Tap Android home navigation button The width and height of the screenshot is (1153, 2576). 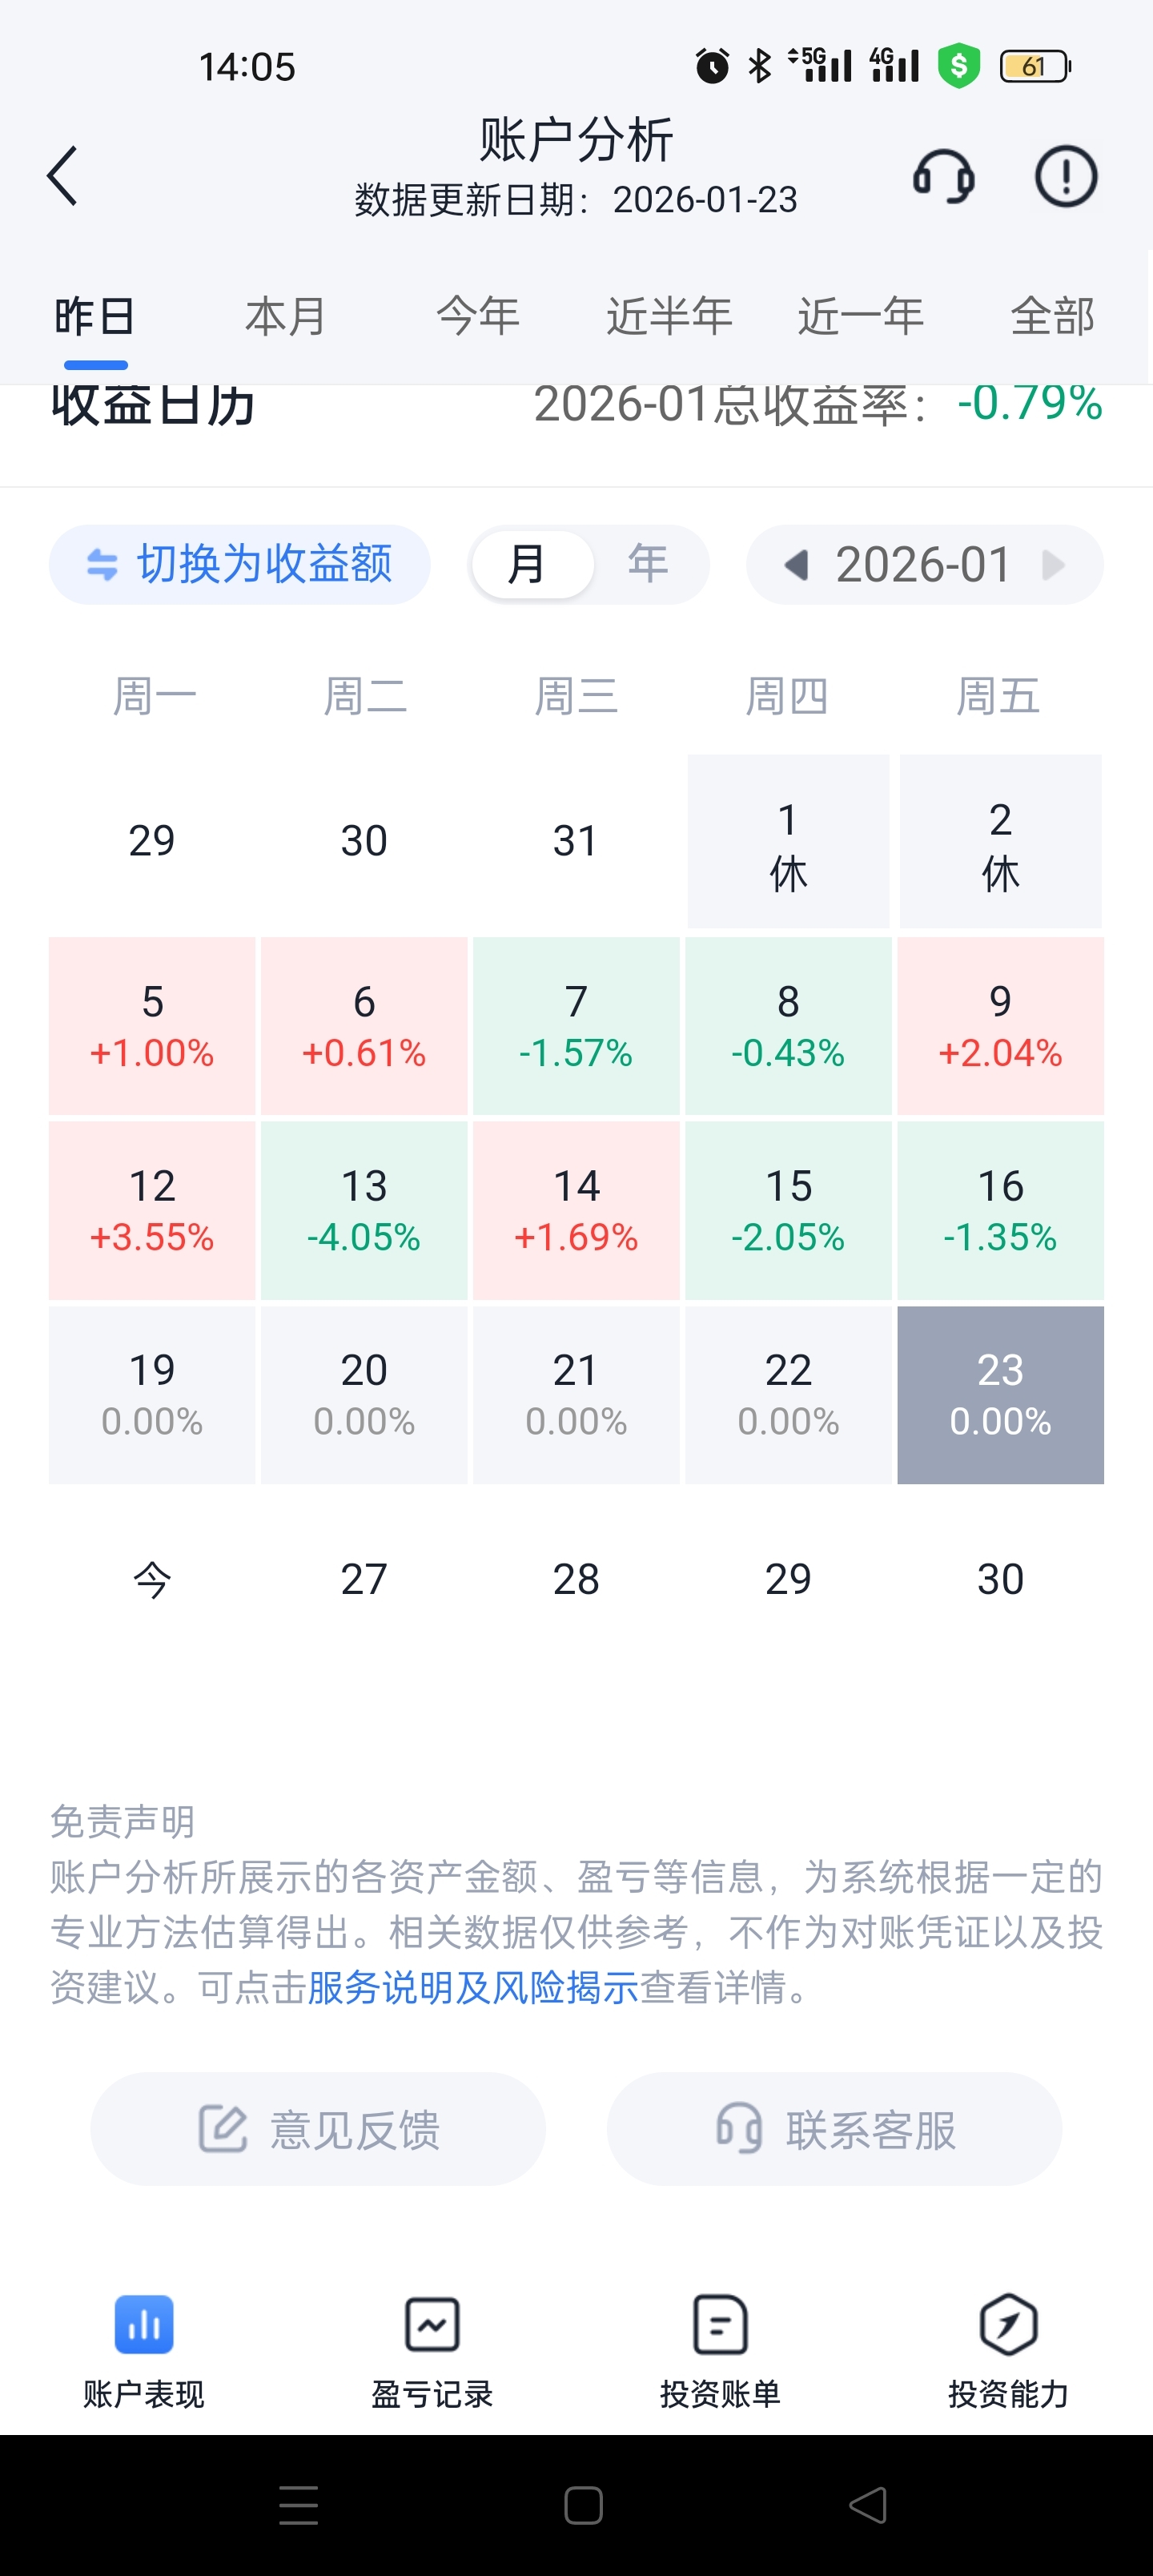point(583,2505)
